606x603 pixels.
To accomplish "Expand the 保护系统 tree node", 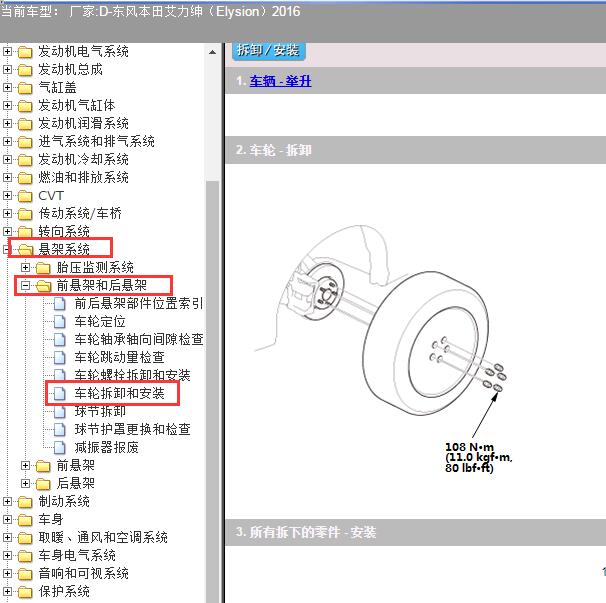I will (7, 591).
